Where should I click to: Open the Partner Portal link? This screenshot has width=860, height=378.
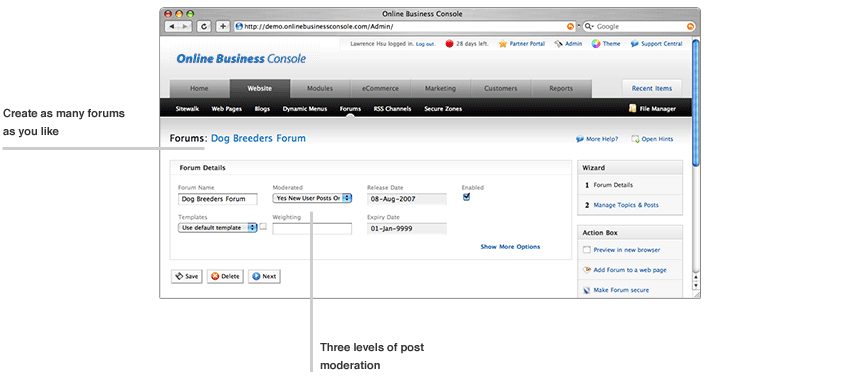527,44
